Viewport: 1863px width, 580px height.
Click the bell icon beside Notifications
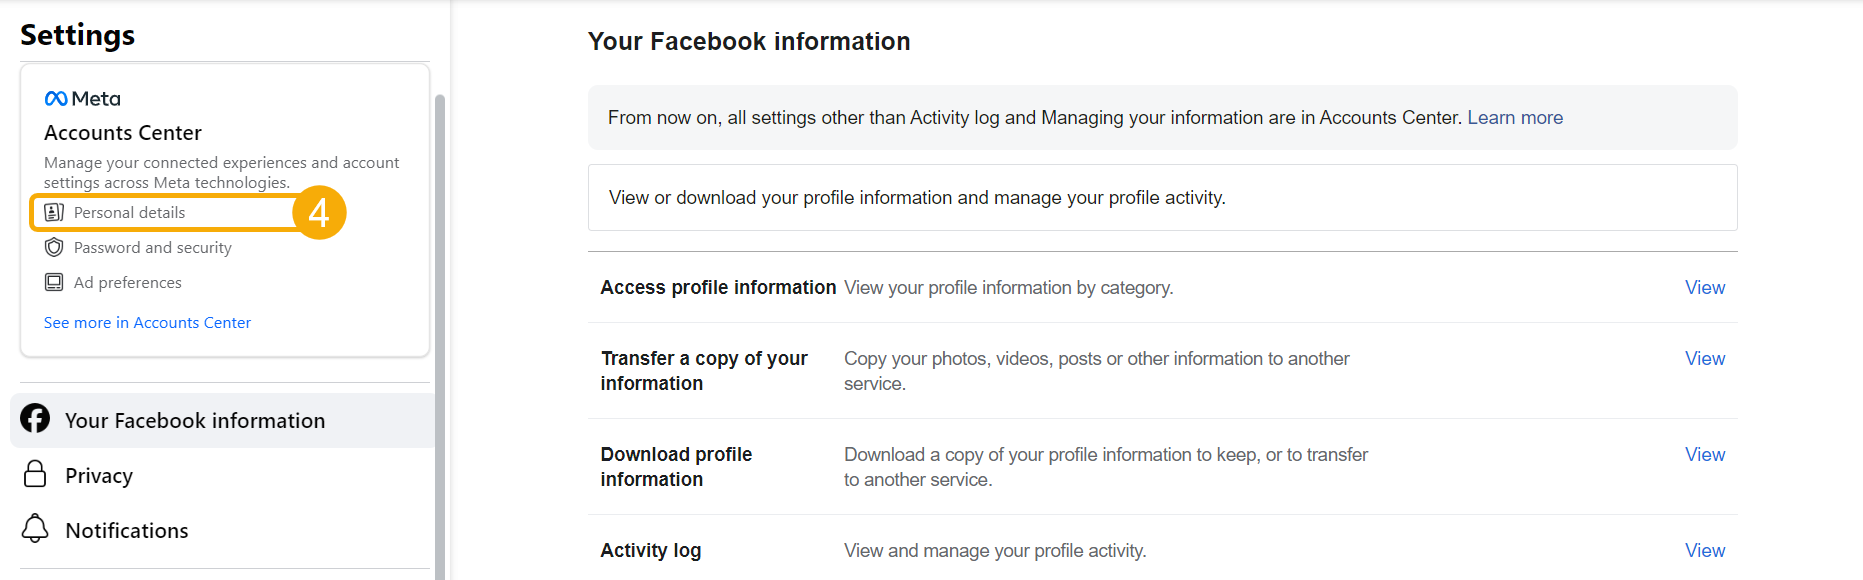click(36, 529)
